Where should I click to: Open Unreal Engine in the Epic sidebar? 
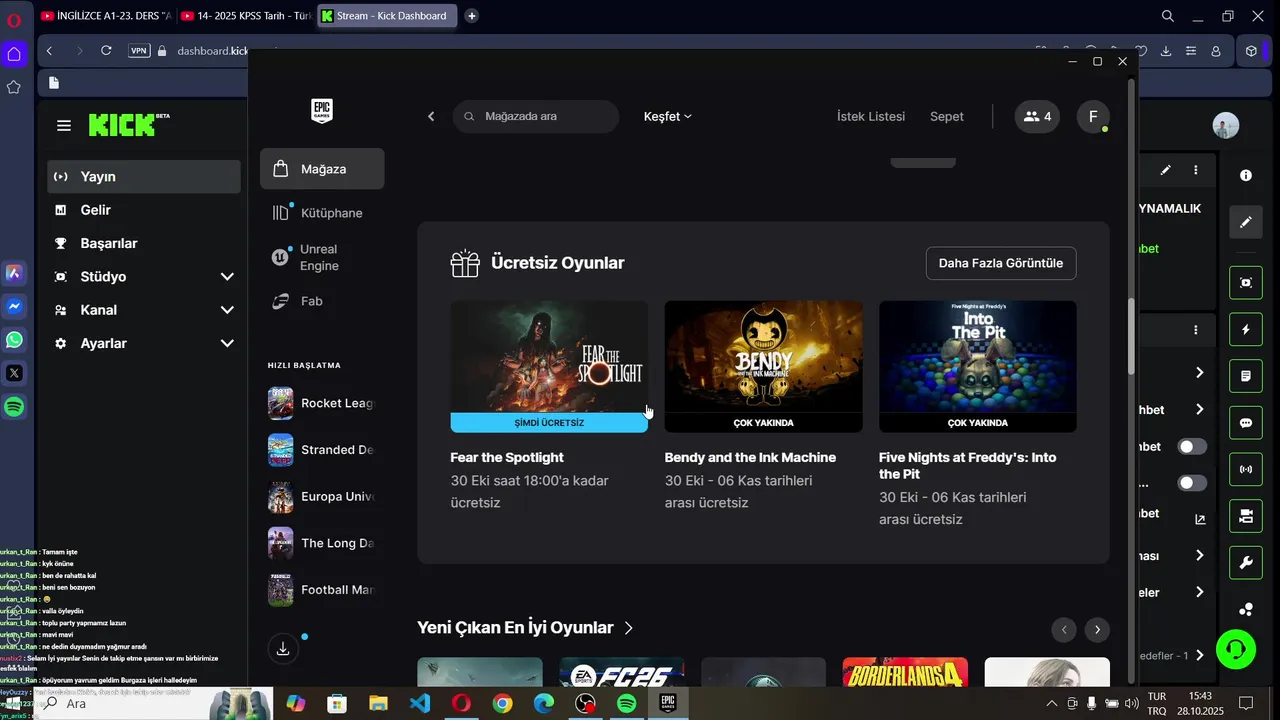tap(322, 257)
